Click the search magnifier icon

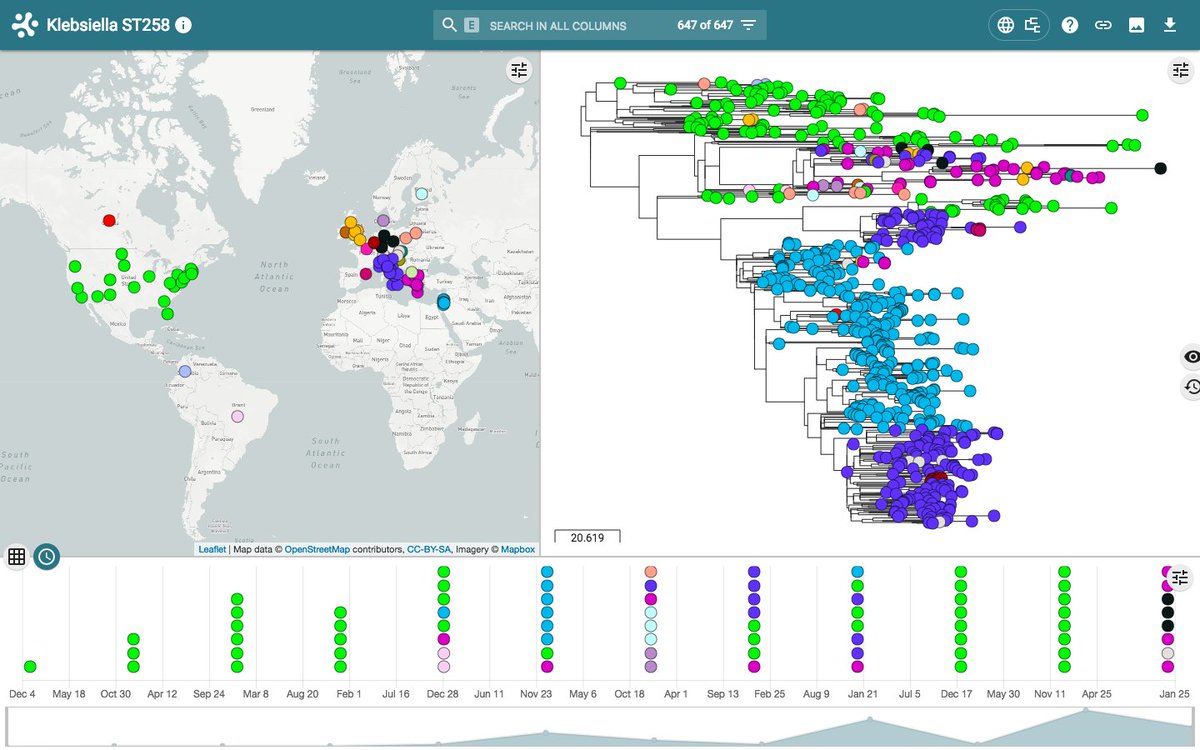point(449,25)
